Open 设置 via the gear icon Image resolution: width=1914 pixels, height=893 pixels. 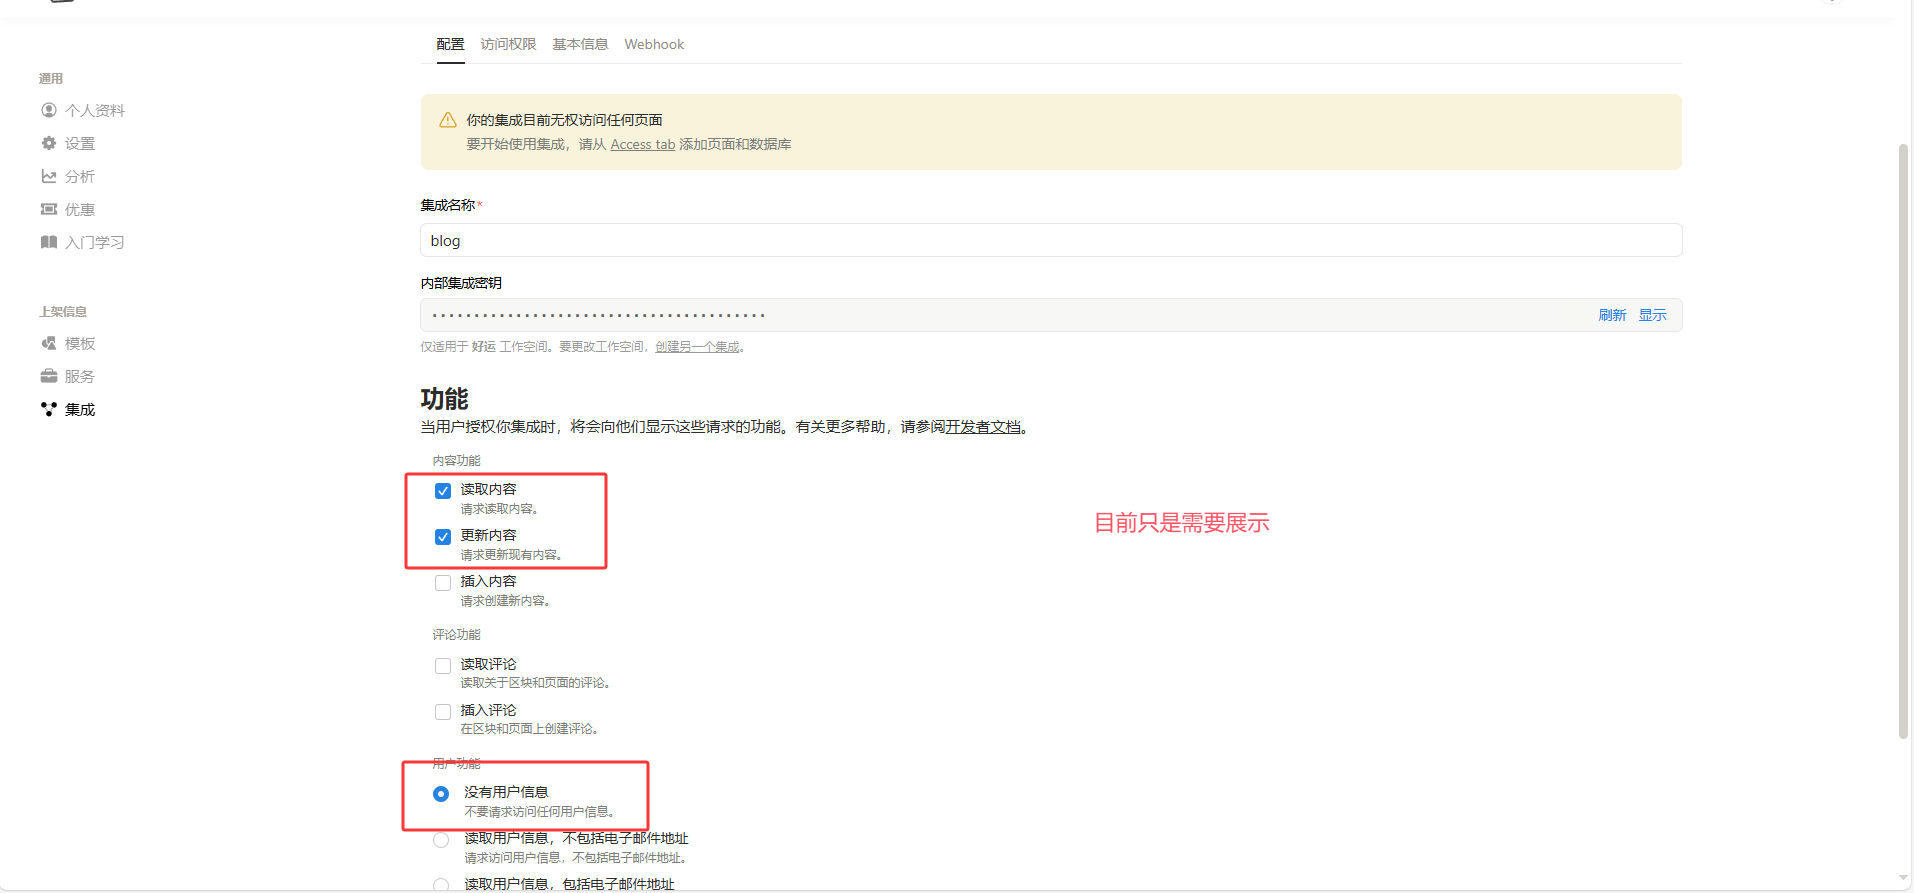pyautogui.click(x=48, y=143)
